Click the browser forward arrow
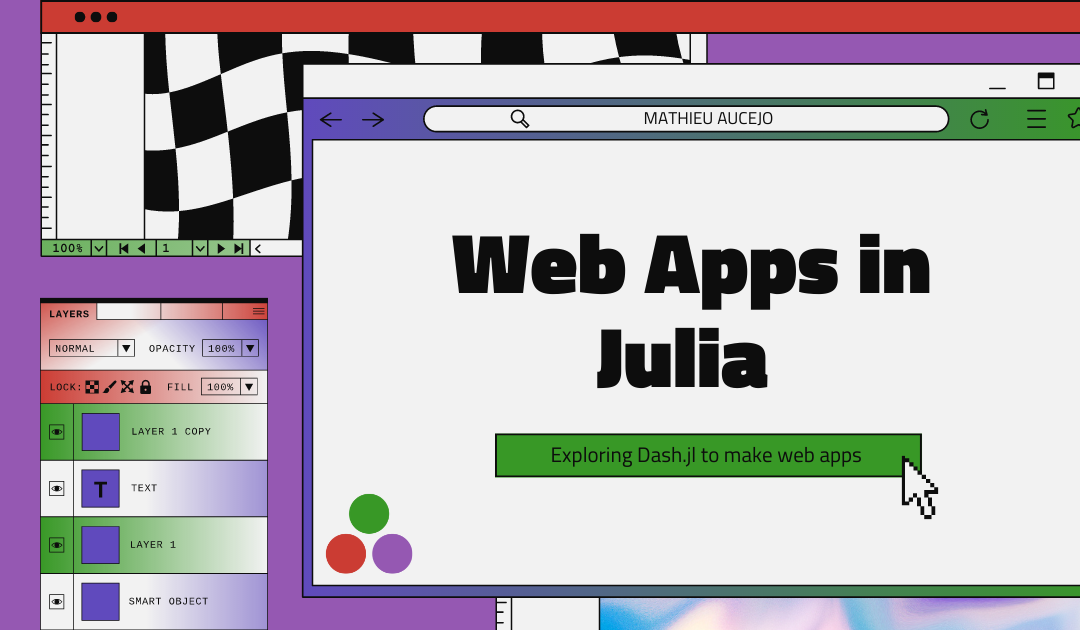Viewport: 1080px width, 630px height. click(373, 120)
